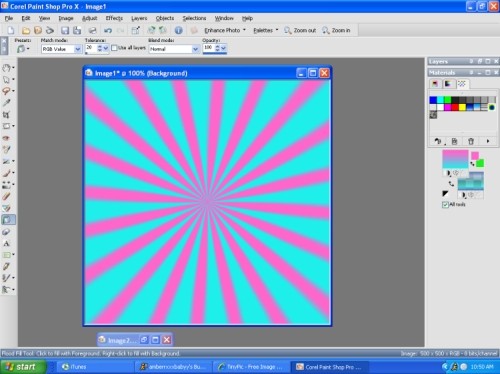Click the Print icon in toolbar
This screenshot has height=374, width=500.
[x=92, y=30]
